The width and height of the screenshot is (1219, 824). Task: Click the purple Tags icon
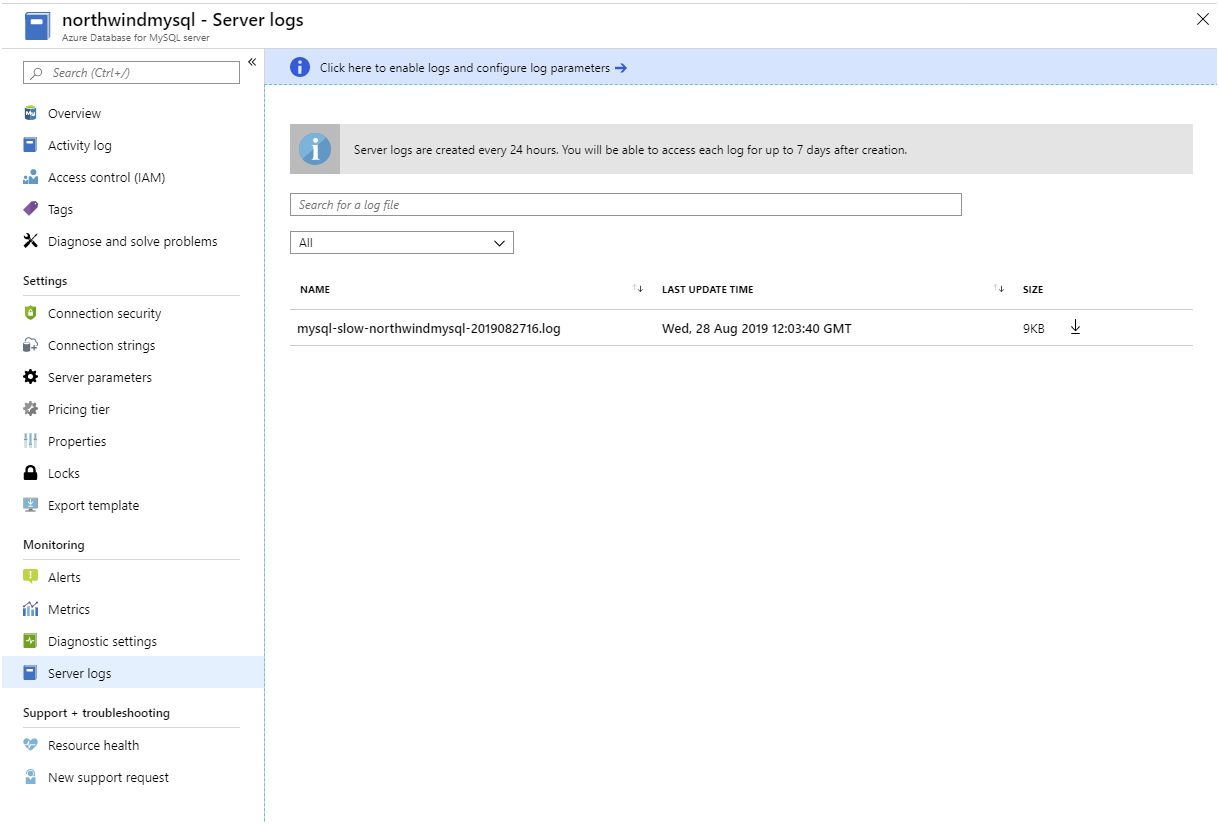pos(30,209)
